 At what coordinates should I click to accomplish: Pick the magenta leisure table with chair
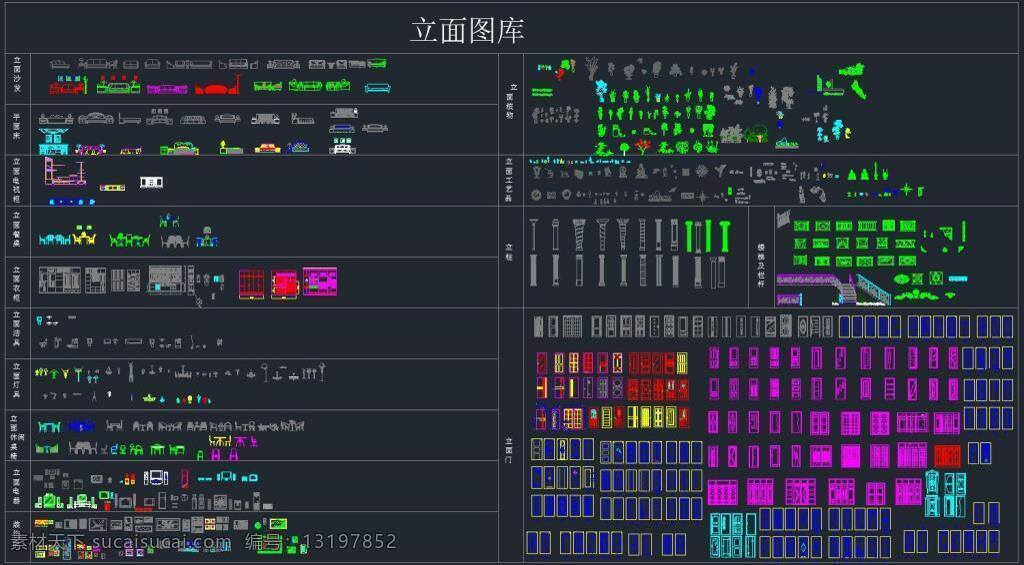pos(246,442)
